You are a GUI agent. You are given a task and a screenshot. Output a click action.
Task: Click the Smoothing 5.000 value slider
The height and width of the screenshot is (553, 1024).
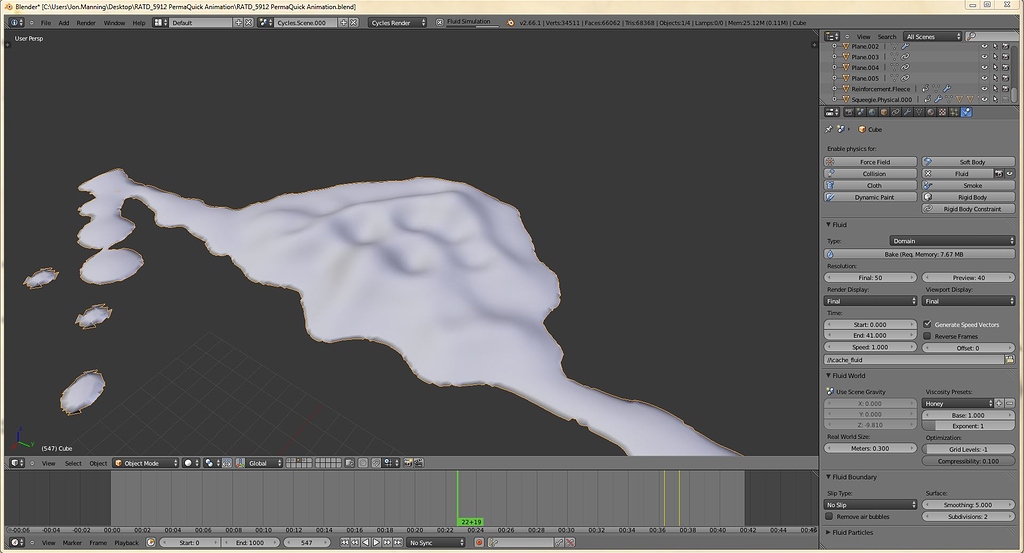968,505
